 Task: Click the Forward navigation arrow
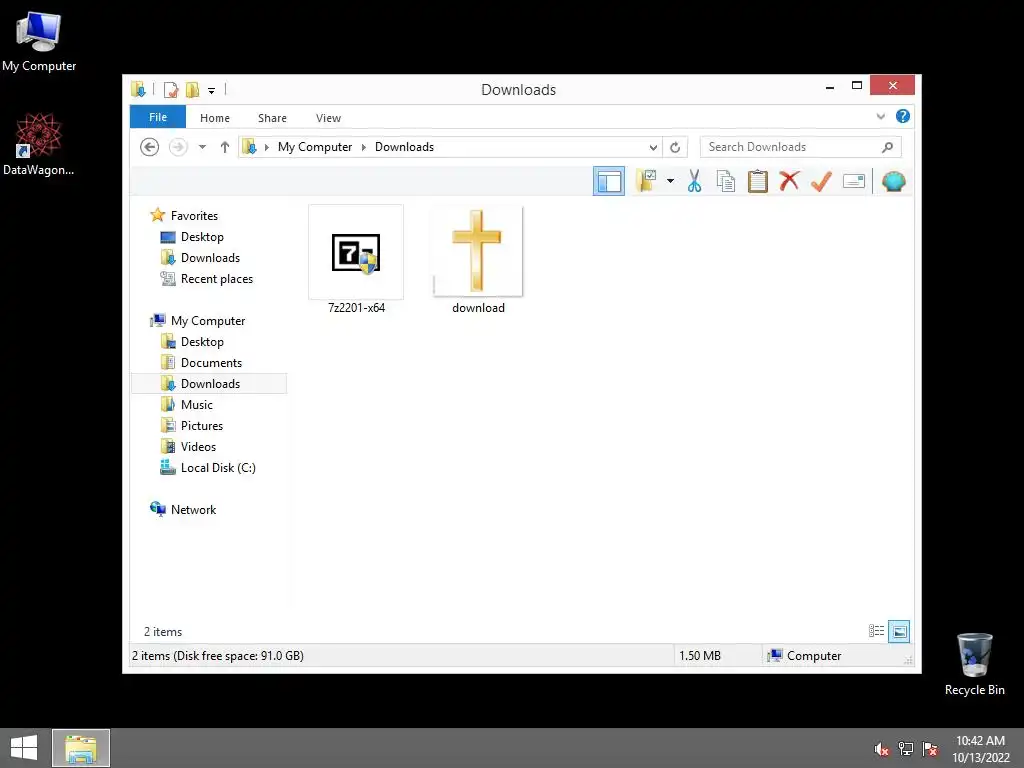click(x=178, y=147)
